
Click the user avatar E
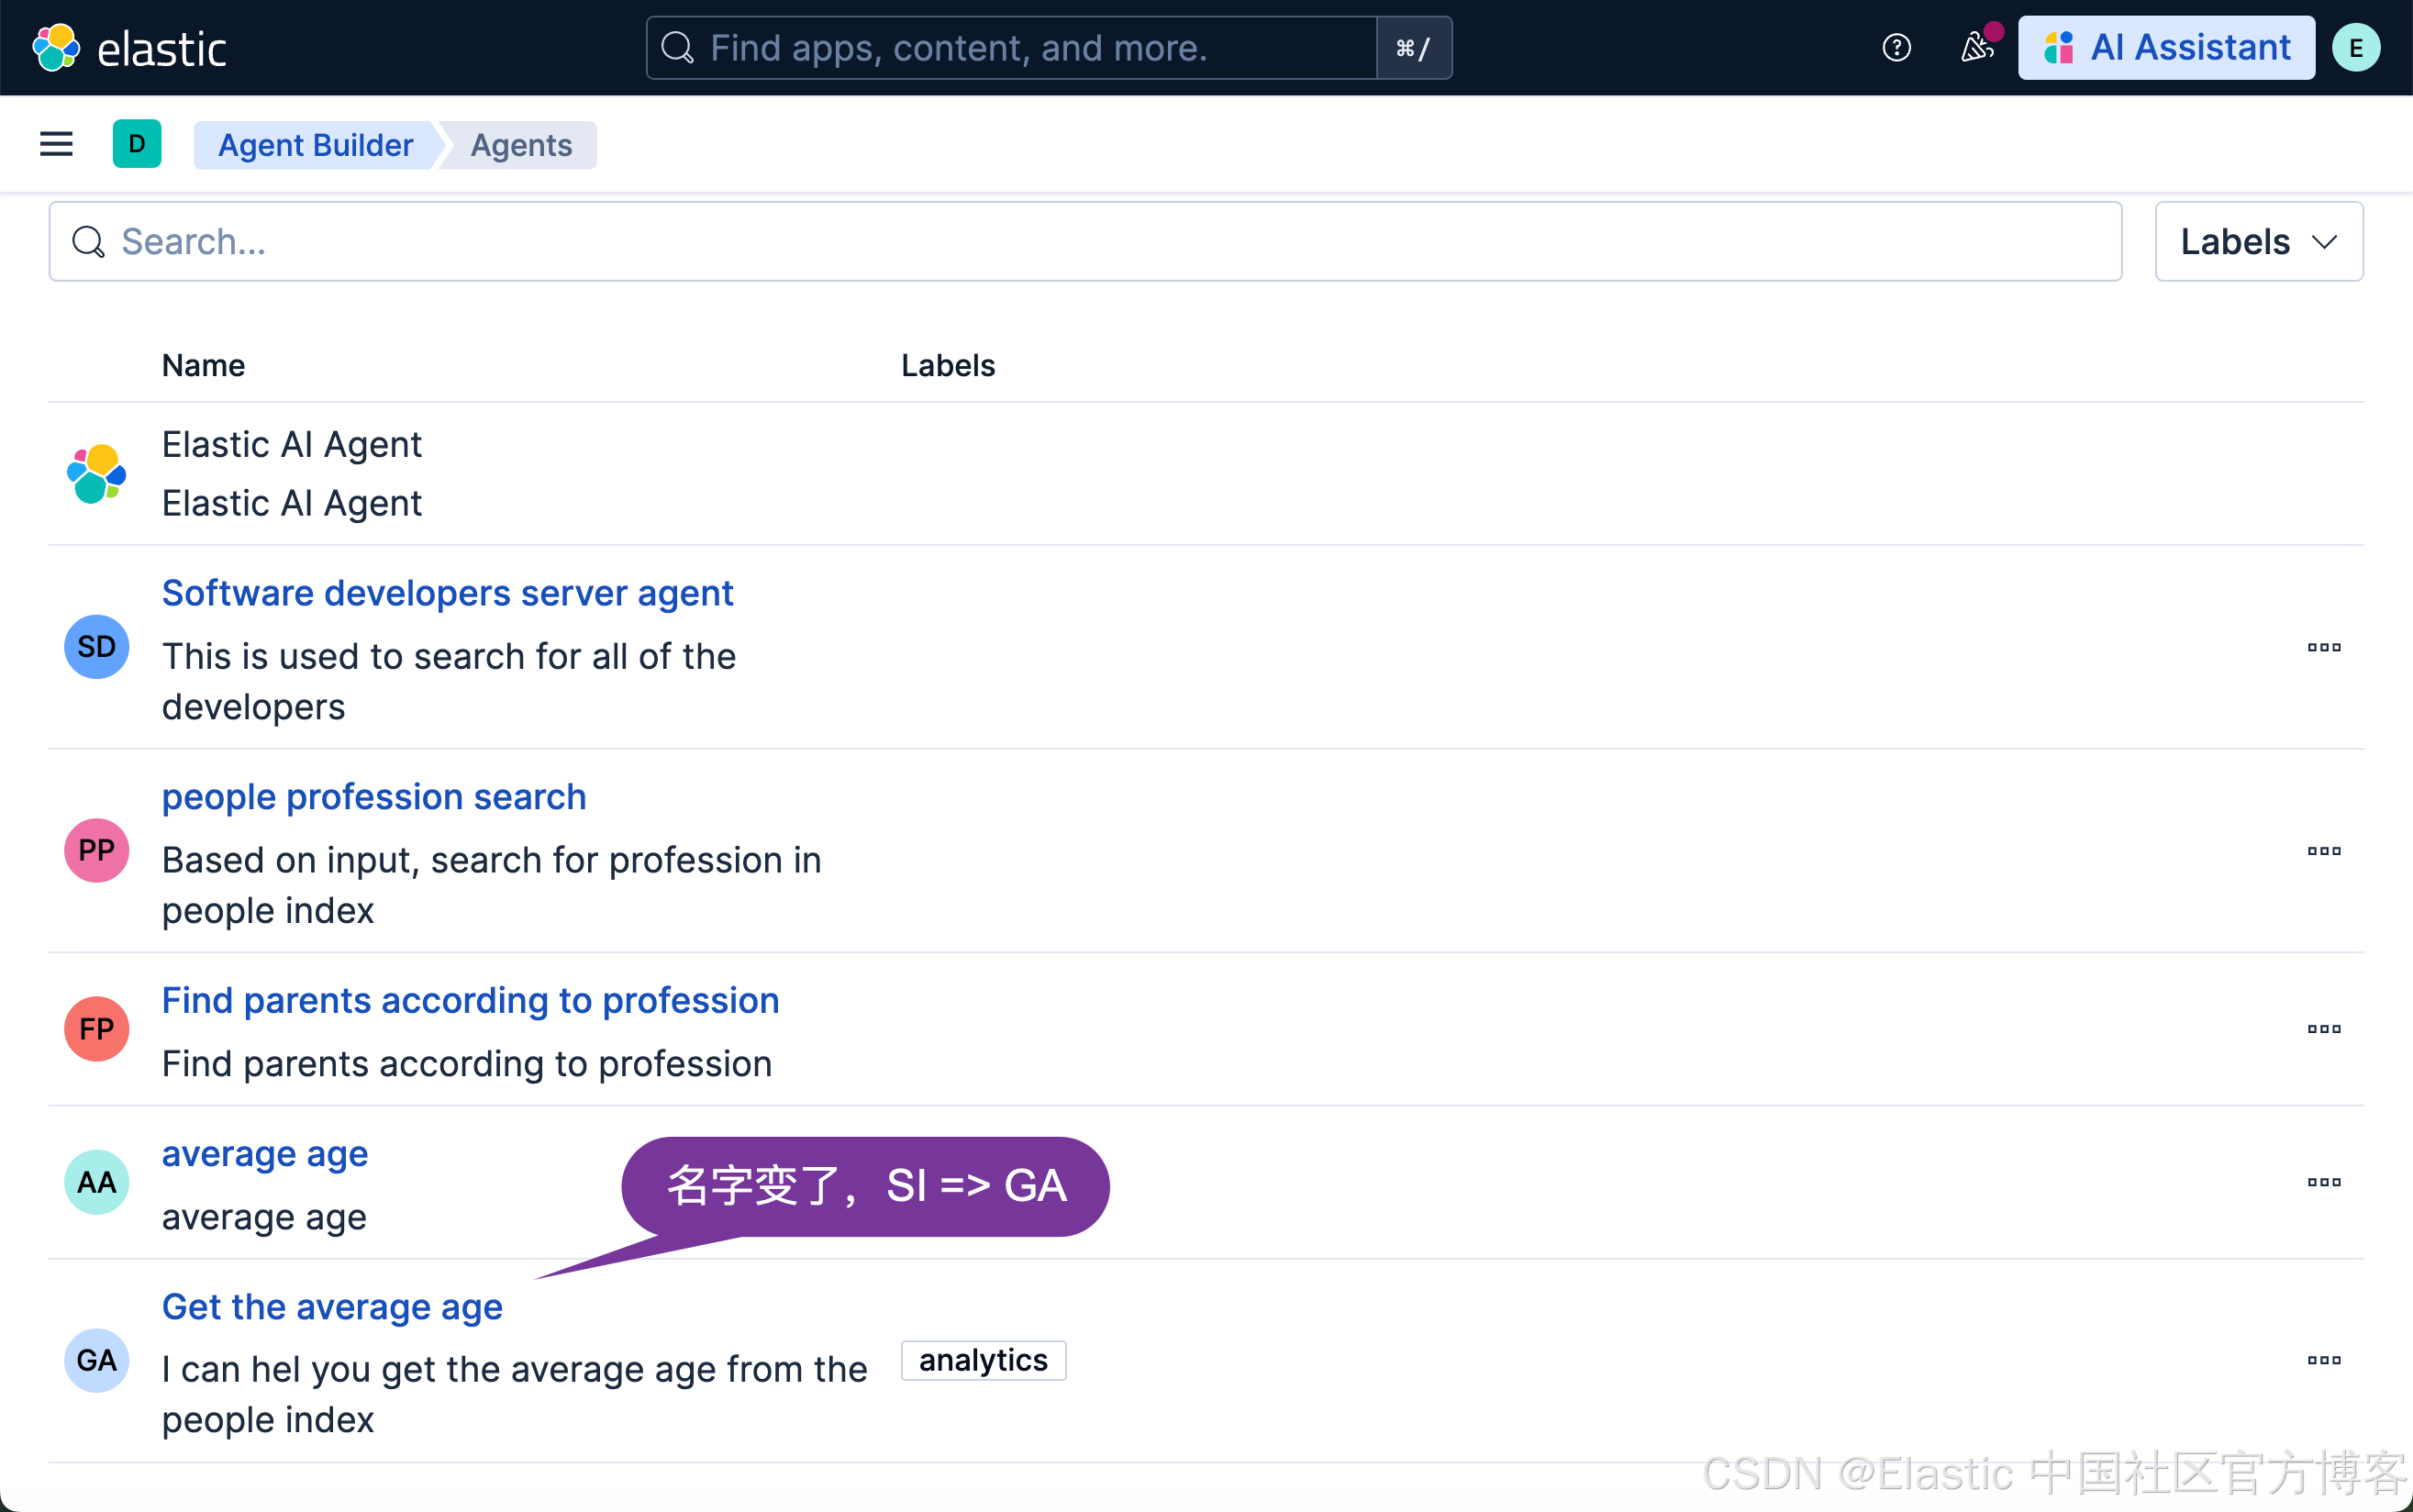tap(2355, 48)
